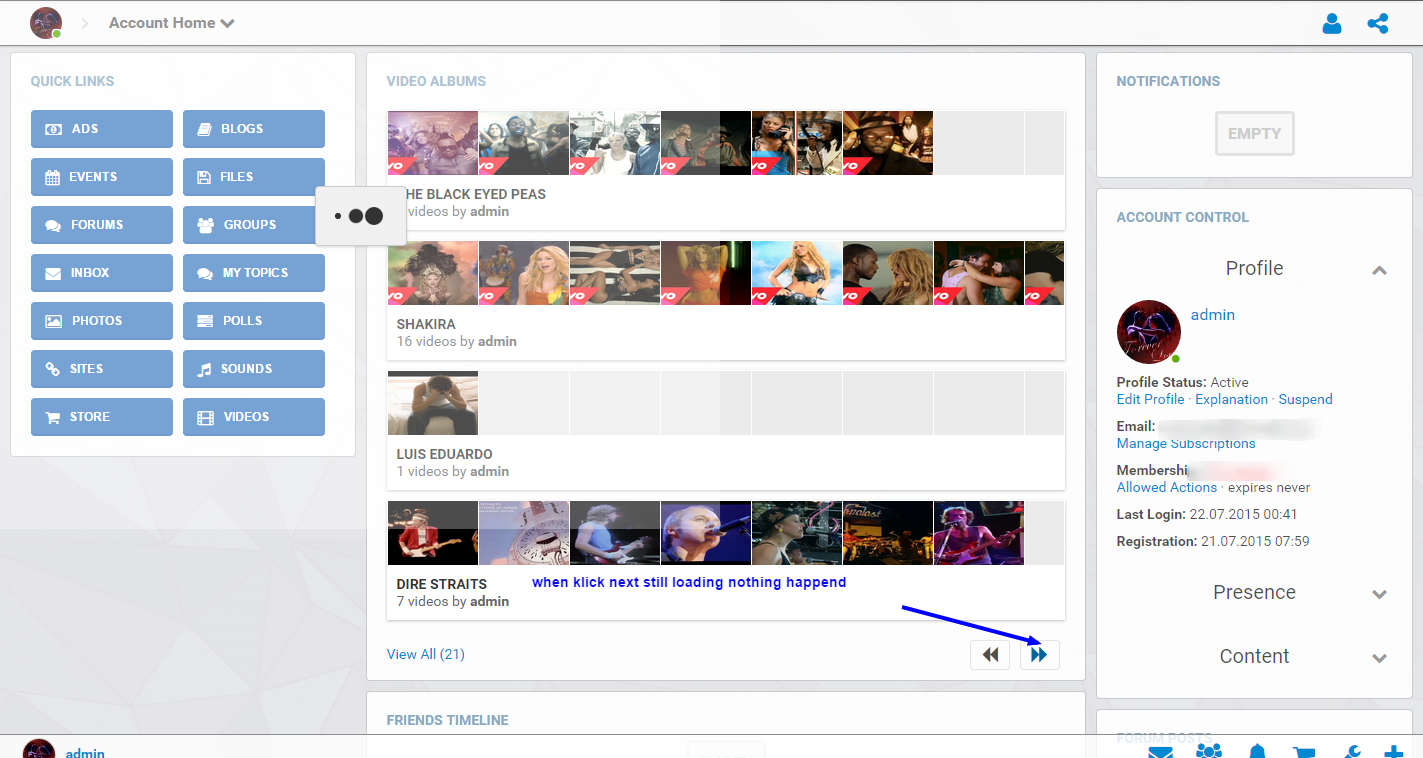Open the friends group icon in the bottom bar
The width and height of the screenshot is (1423, 758).
tap(1209, 751)
